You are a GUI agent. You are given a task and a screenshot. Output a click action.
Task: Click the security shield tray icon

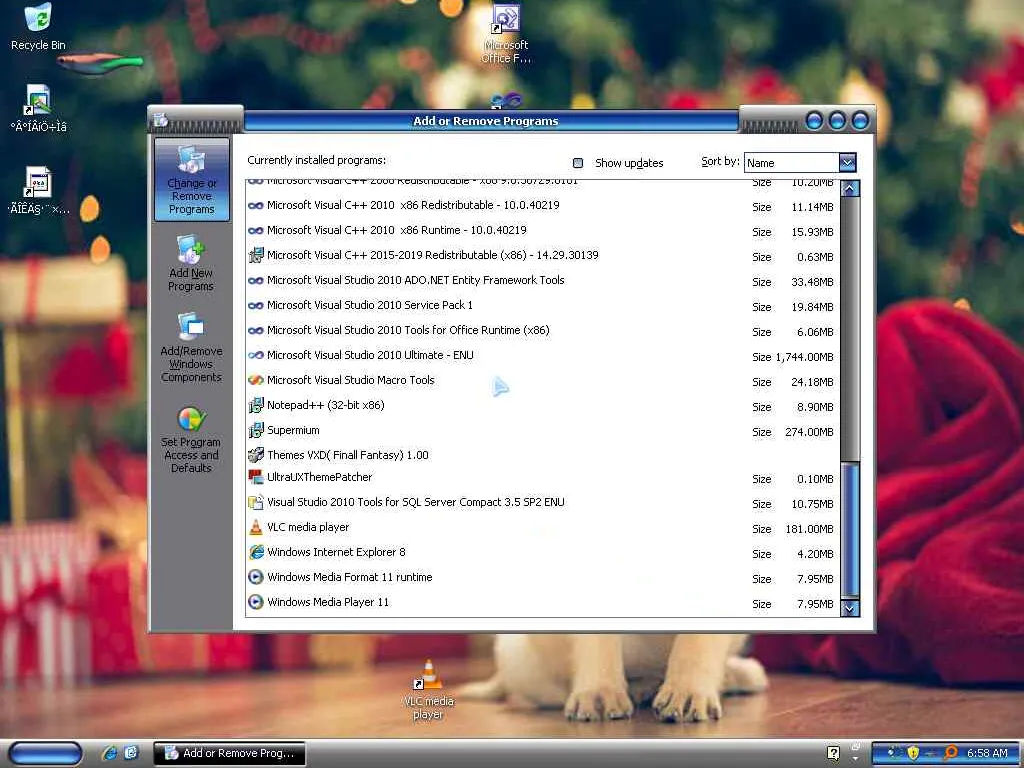tap(913, 753)
